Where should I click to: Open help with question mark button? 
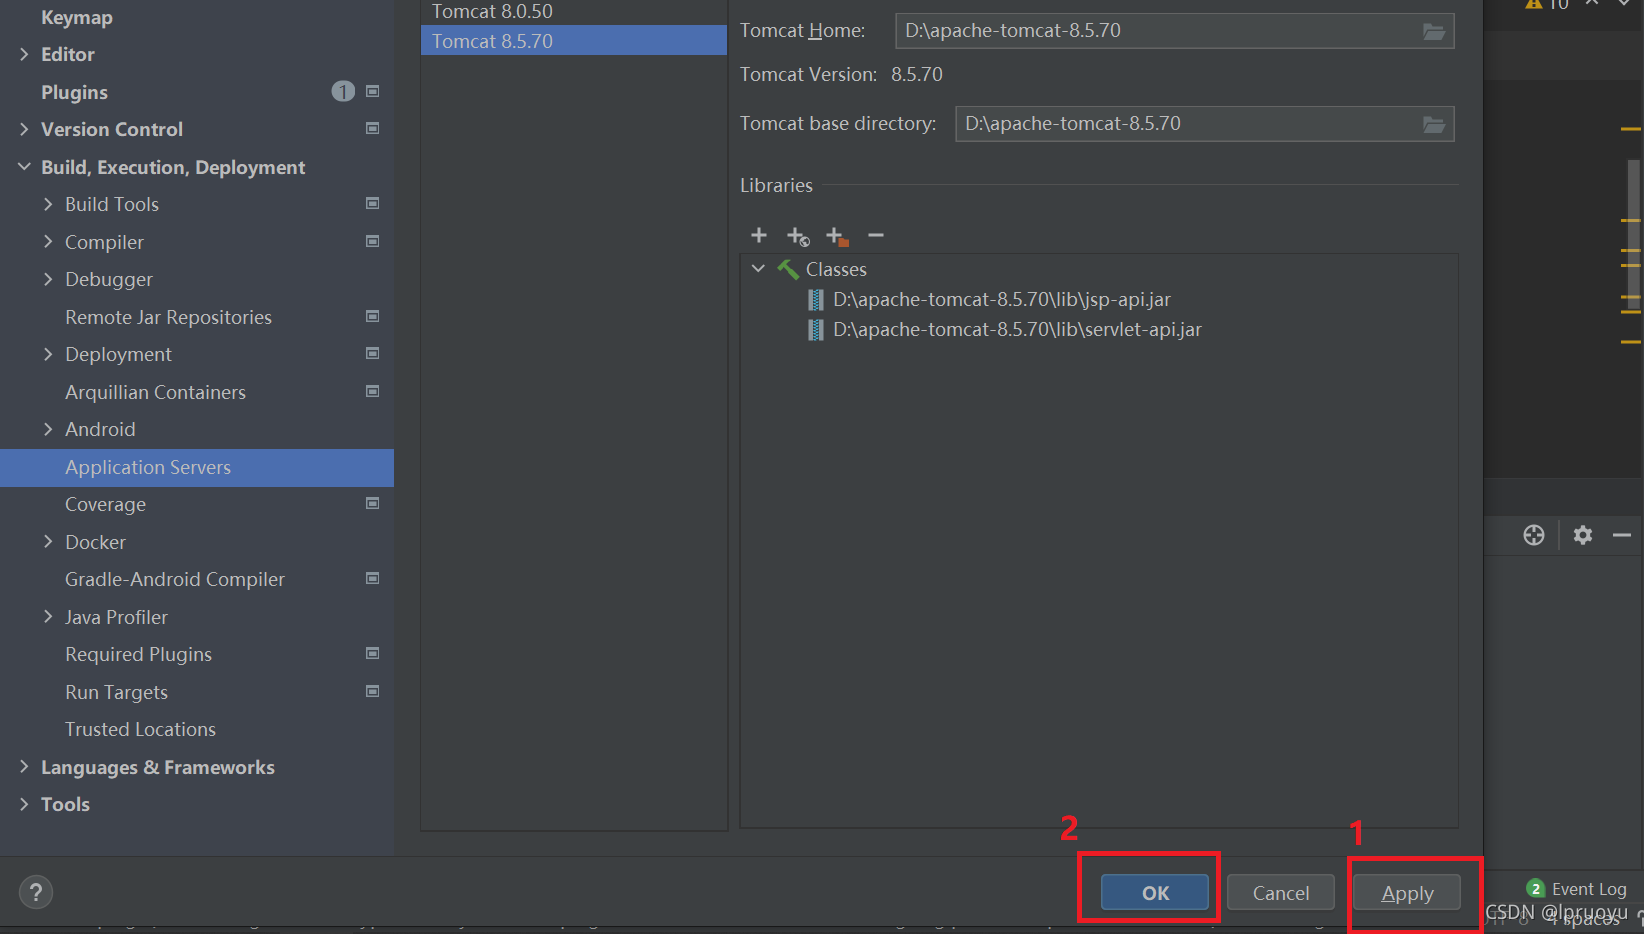(36, 892)
